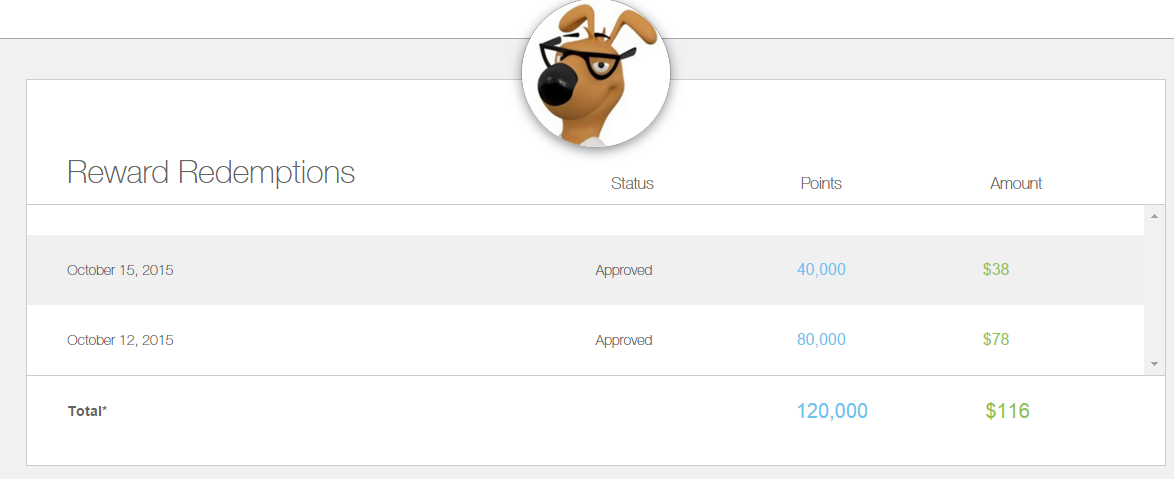Screen dimensions: 1174x479
Task: Click Approved status for October 15
Action: [x=624, y=270]
